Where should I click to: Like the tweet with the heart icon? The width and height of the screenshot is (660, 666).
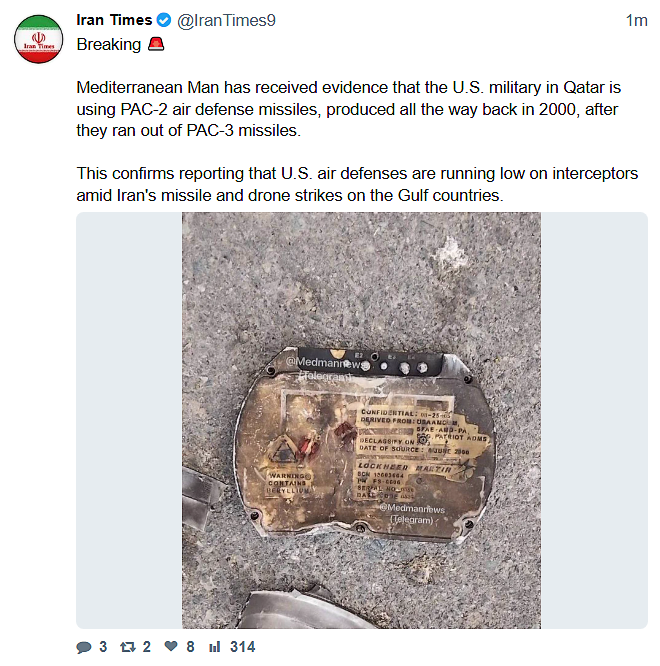(x=171, y=646)
